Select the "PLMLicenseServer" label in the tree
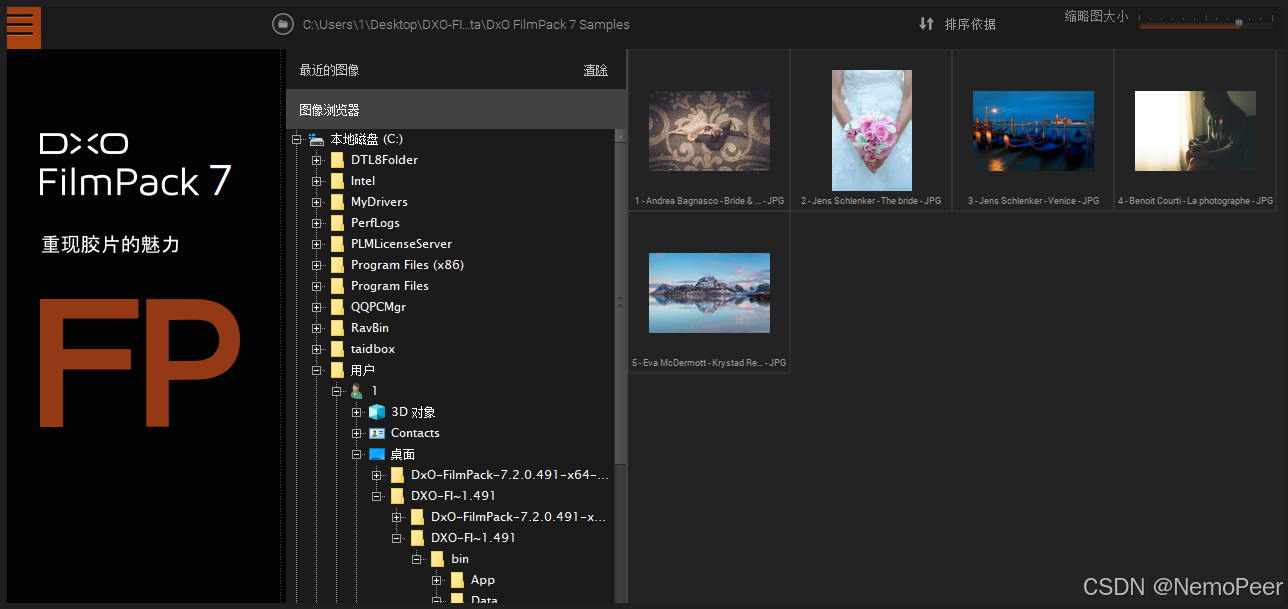1288x609 pixels. pyautogui.click(x=401, y=244)
